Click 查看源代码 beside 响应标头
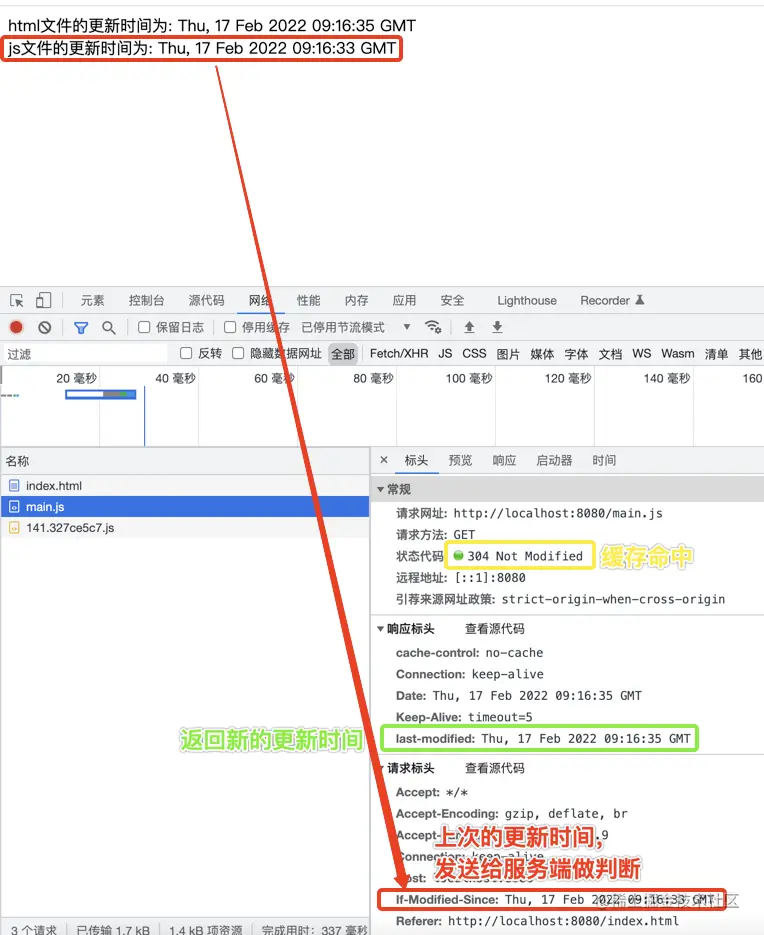The width and height of the screenshot is (764, 935). pos(494,629)
